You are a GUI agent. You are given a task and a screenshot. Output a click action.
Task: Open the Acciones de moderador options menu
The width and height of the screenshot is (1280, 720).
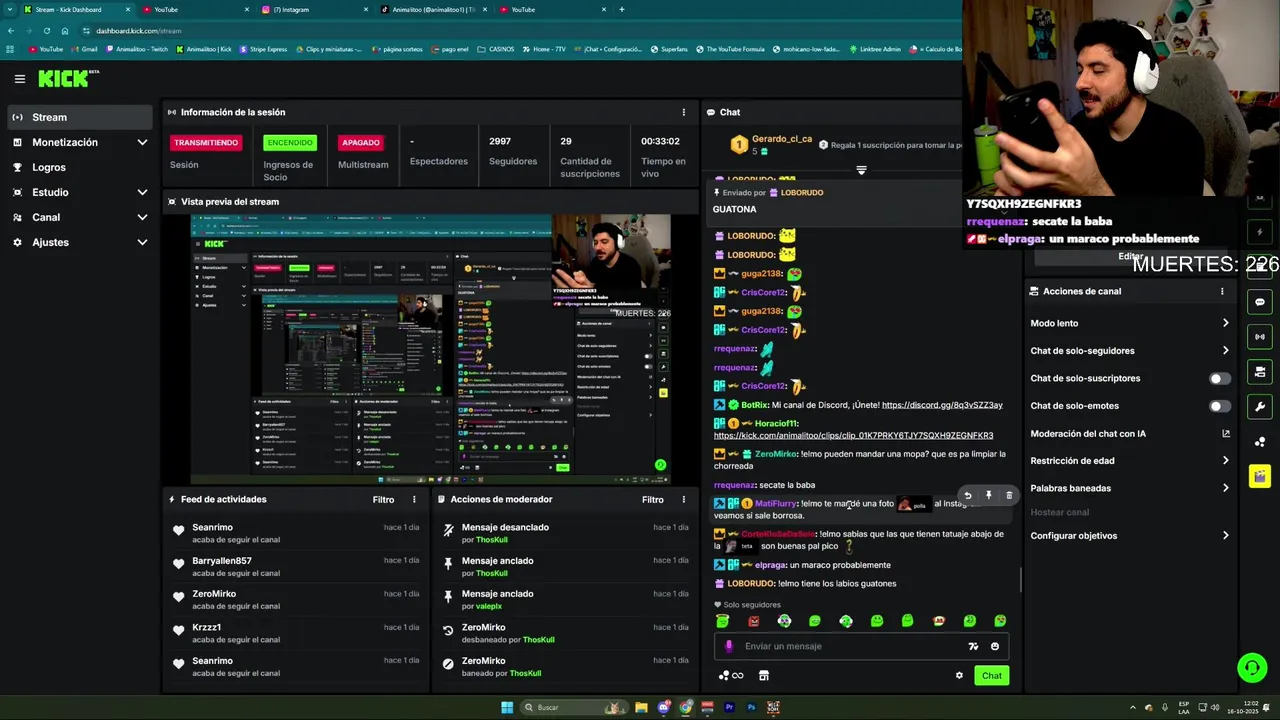684,499
